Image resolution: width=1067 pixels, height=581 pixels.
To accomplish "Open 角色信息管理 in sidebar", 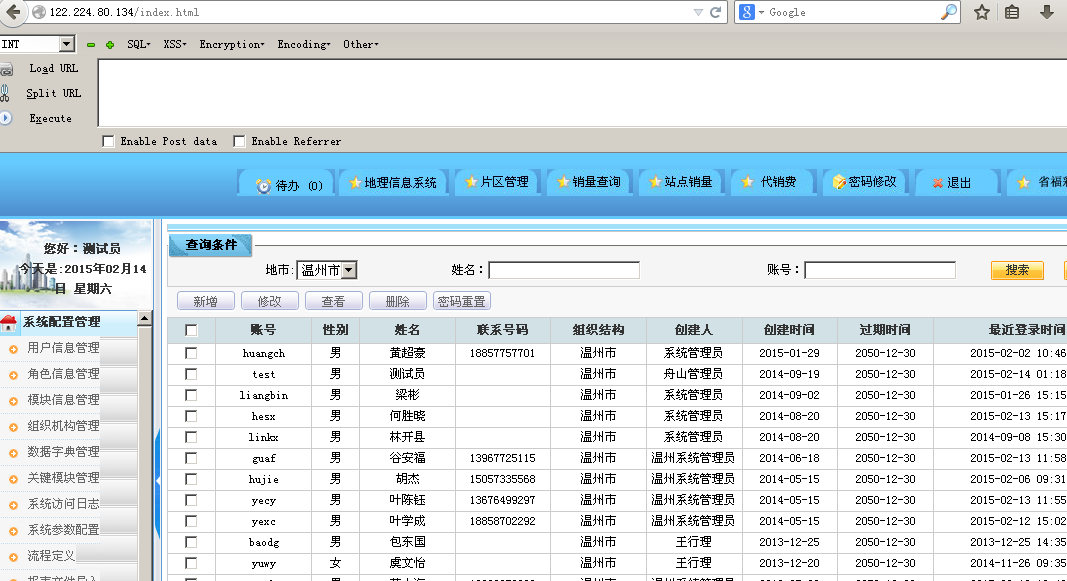I will (63, 374).
